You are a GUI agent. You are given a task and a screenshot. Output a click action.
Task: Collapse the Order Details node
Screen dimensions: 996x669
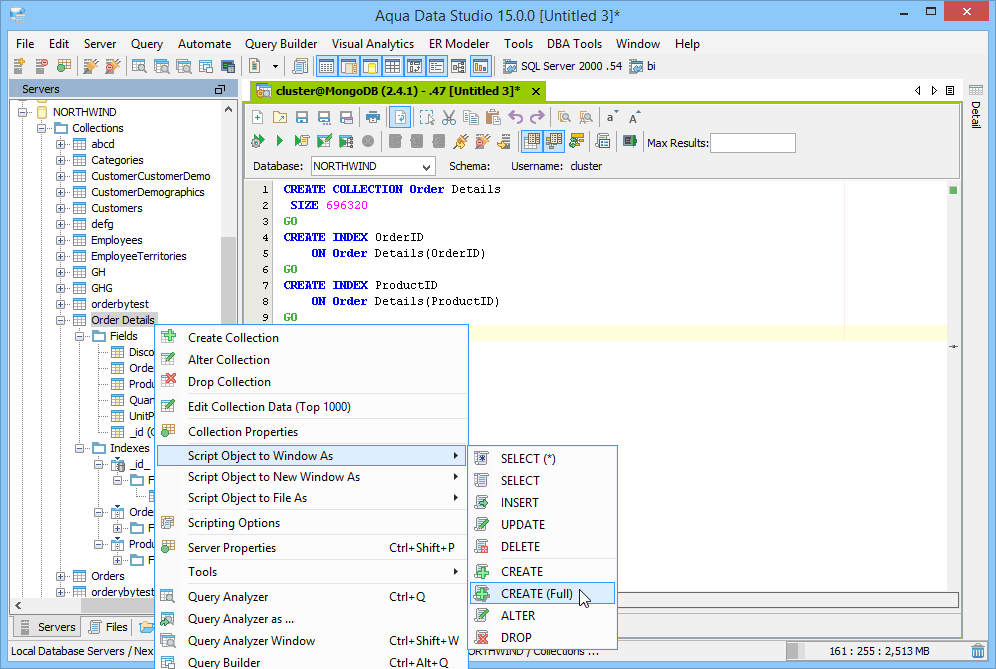coord(60,321)
